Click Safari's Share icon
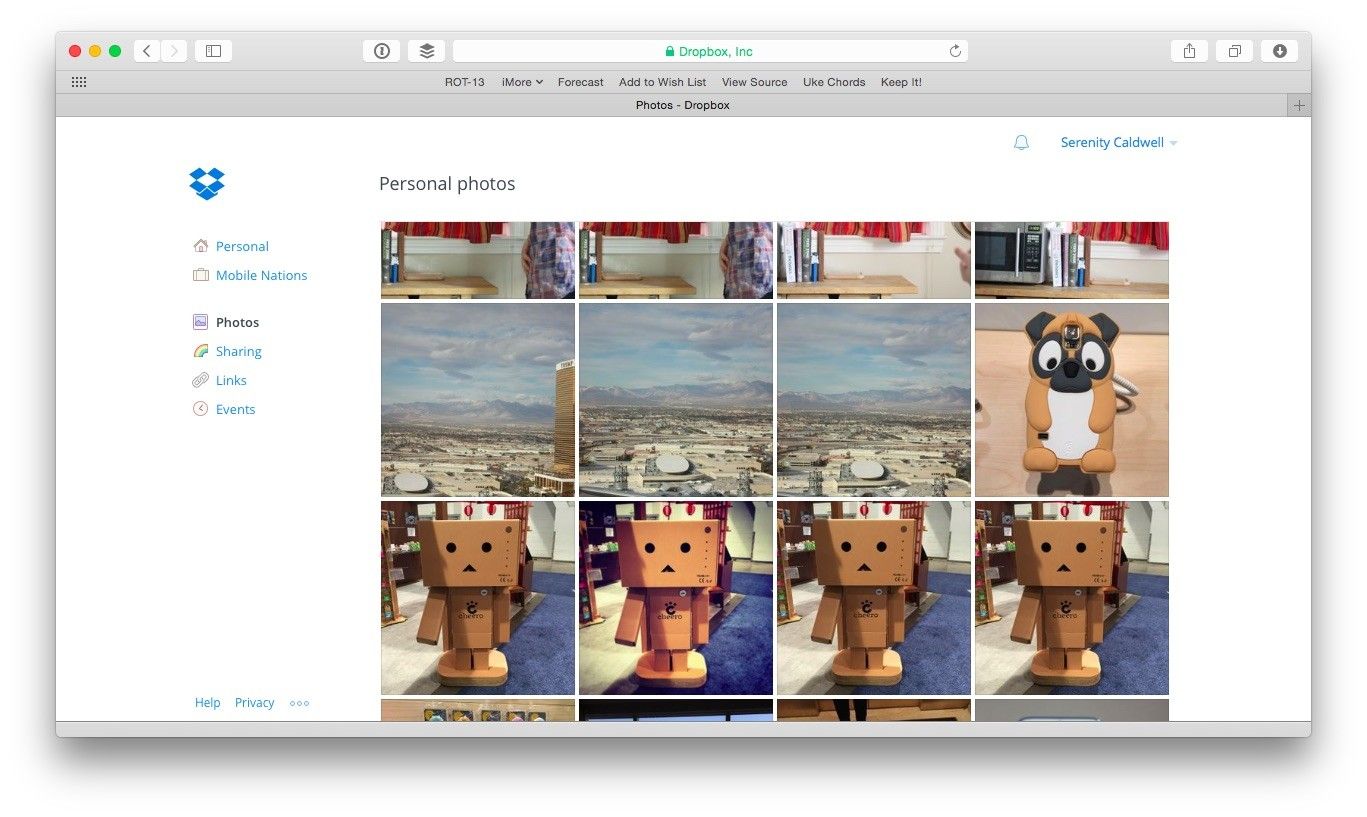1367x817 pixels. [x=1189, y=51]
